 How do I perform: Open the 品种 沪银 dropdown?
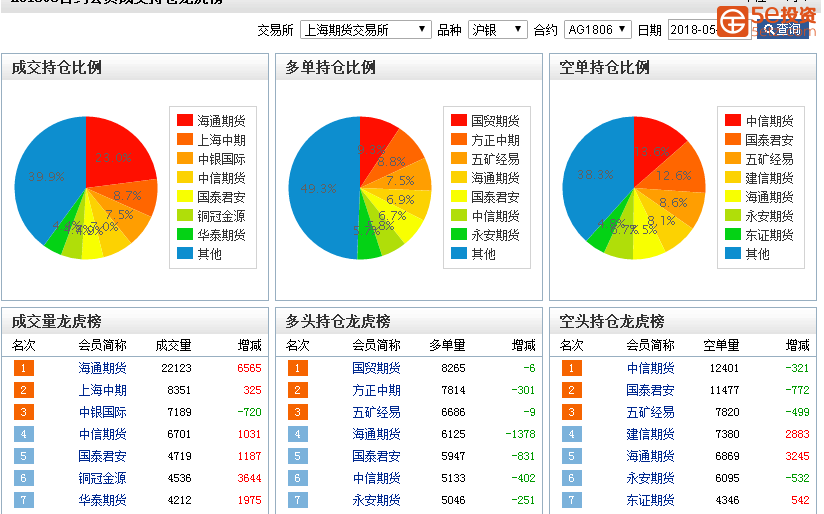497,30
